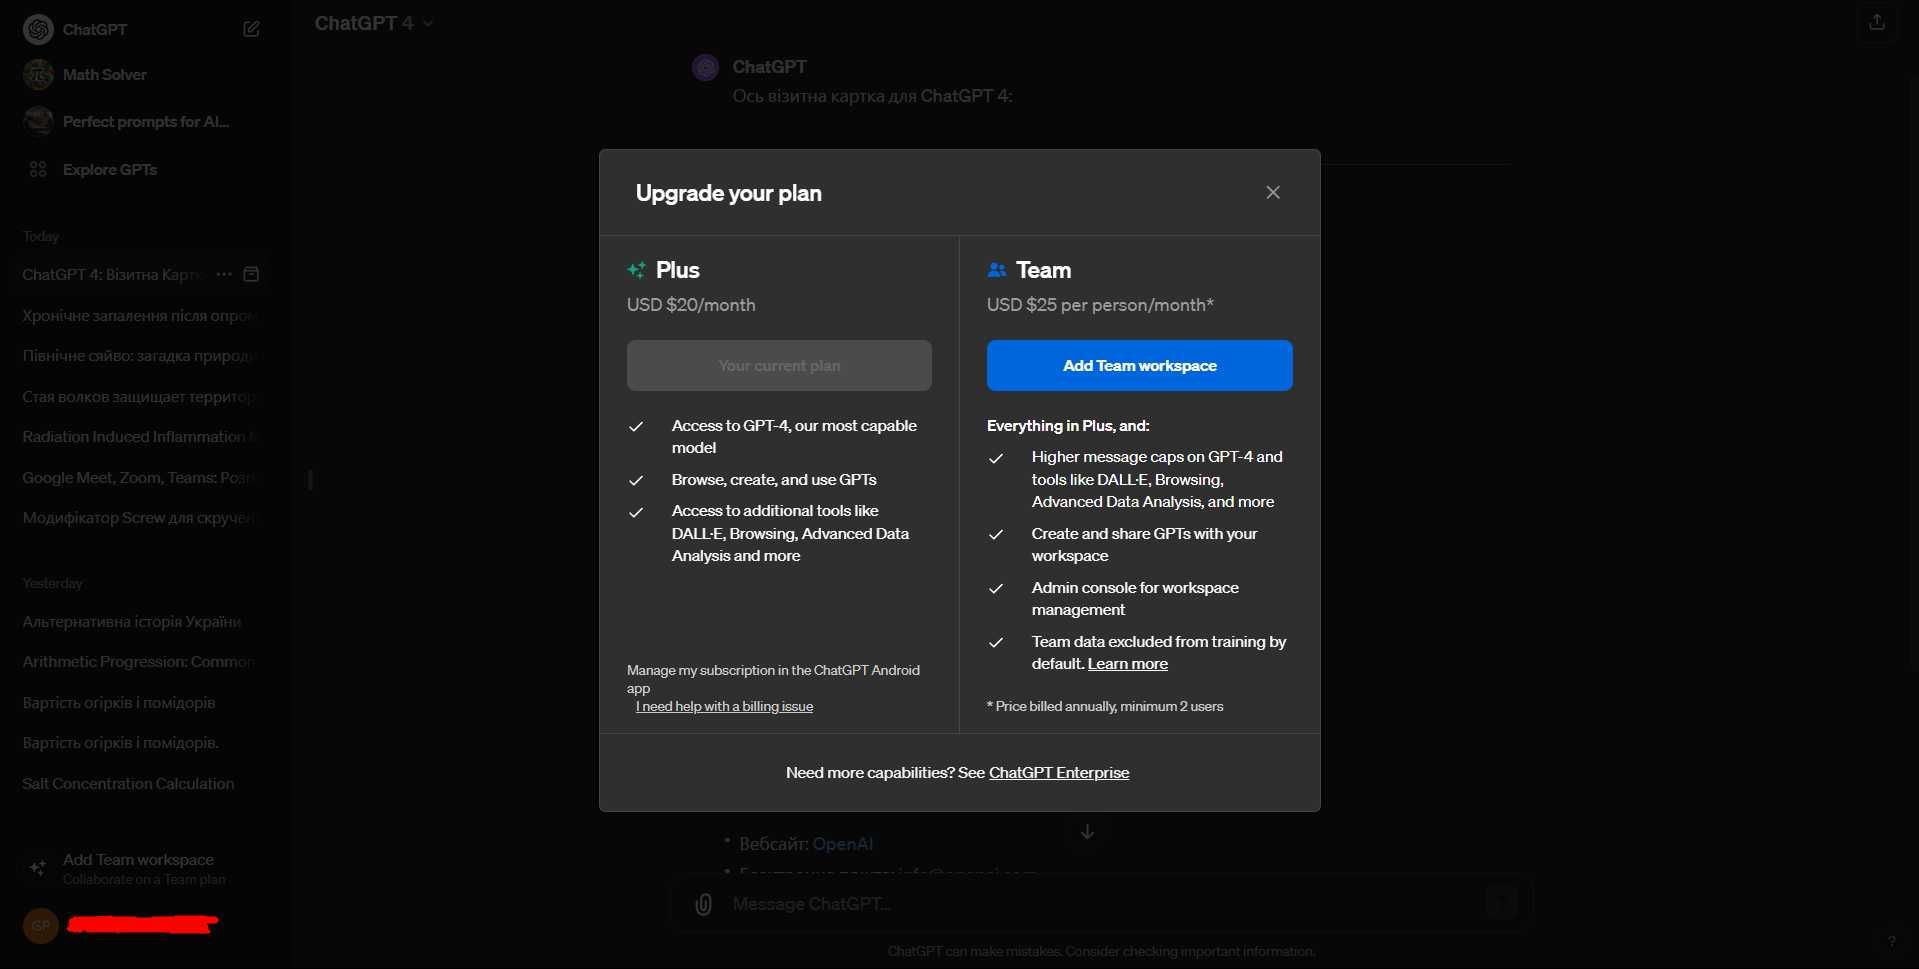Viewport: 1919px width, 969px height.
Task: Close the Upgrade your plan dialog
Action: (x=1273, y=192)
